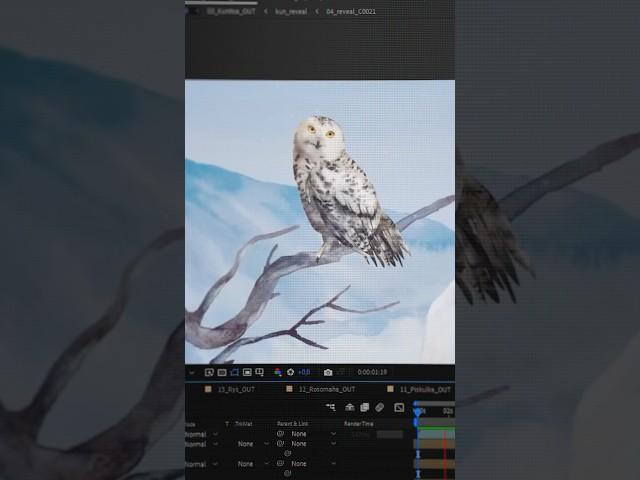The image size is (640, 480).
Task: Toggle the Frame Blending icon in timeline
Action: (x=364, y=407)
